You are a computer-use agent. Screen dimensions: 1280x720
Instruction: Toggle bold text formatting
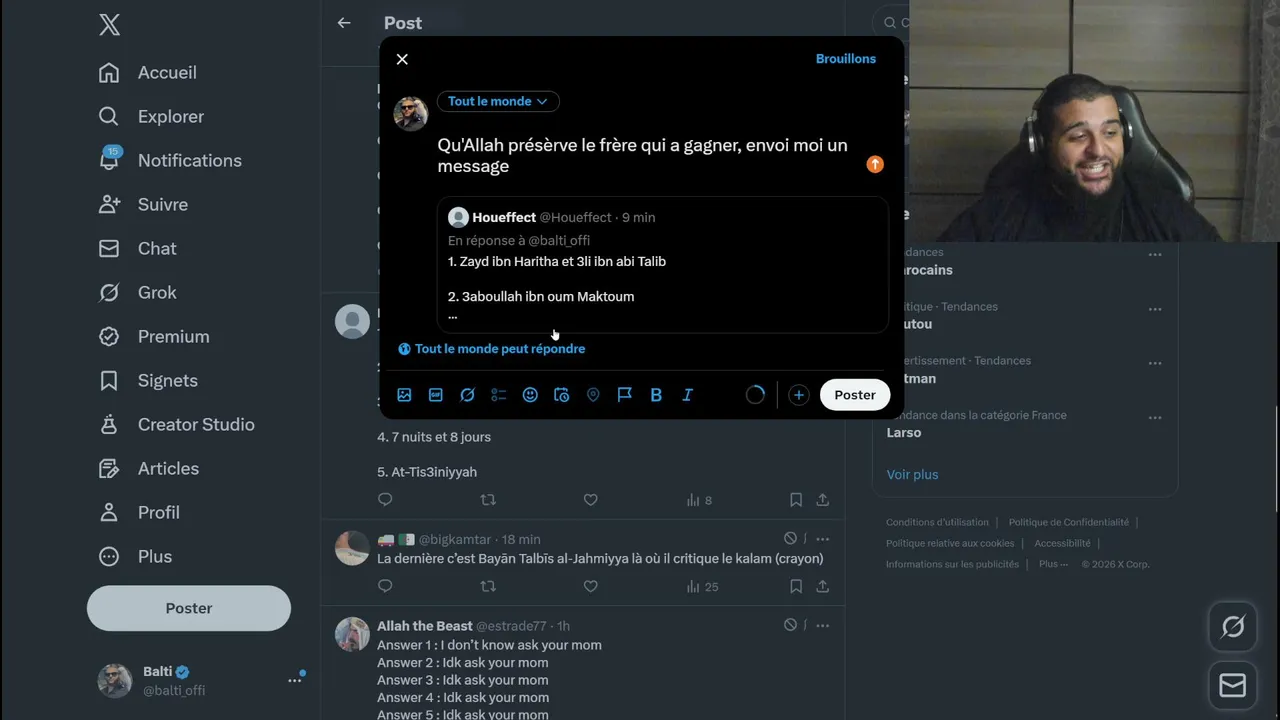point(656,395)
